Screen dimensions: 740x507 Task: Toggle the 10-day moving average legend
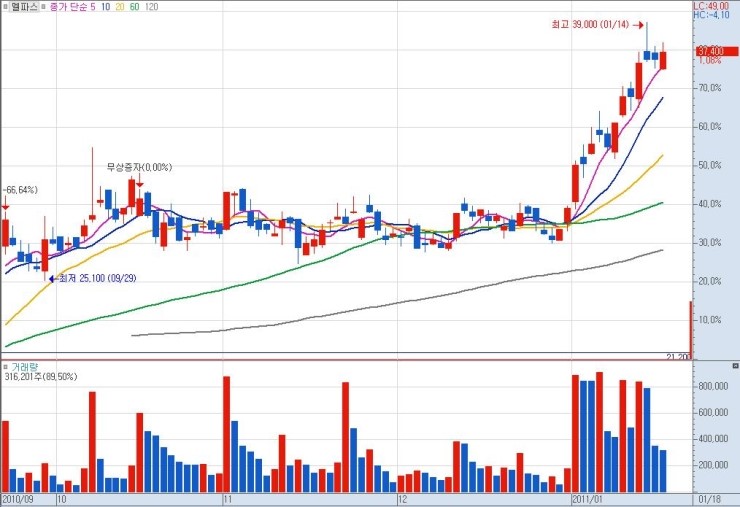(x=105, y=6)
